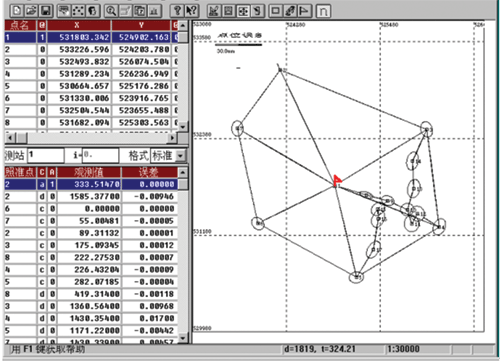
Task: Click the coordinate table's right scroll arrow
Action: tap(172, 138)
